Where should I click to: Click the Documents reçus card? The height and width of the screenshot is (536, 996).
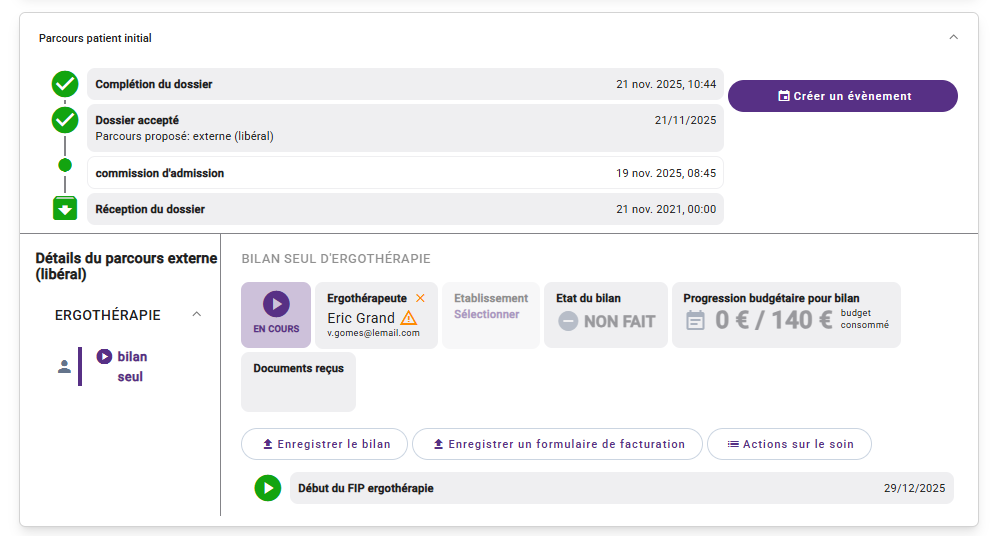tap(298, 382)
